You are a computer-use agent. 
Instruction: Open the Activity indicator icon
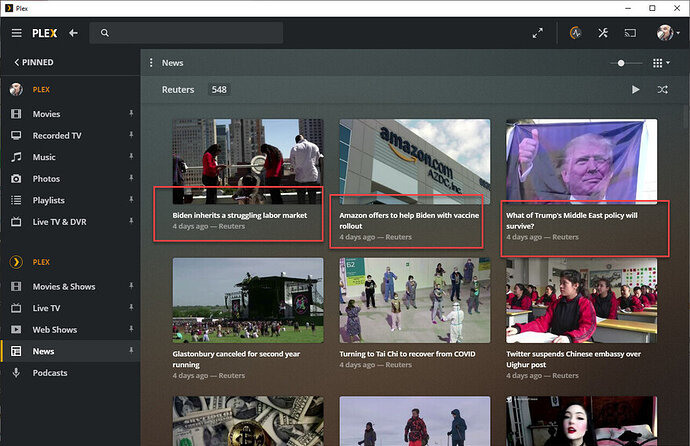[575, 33]
